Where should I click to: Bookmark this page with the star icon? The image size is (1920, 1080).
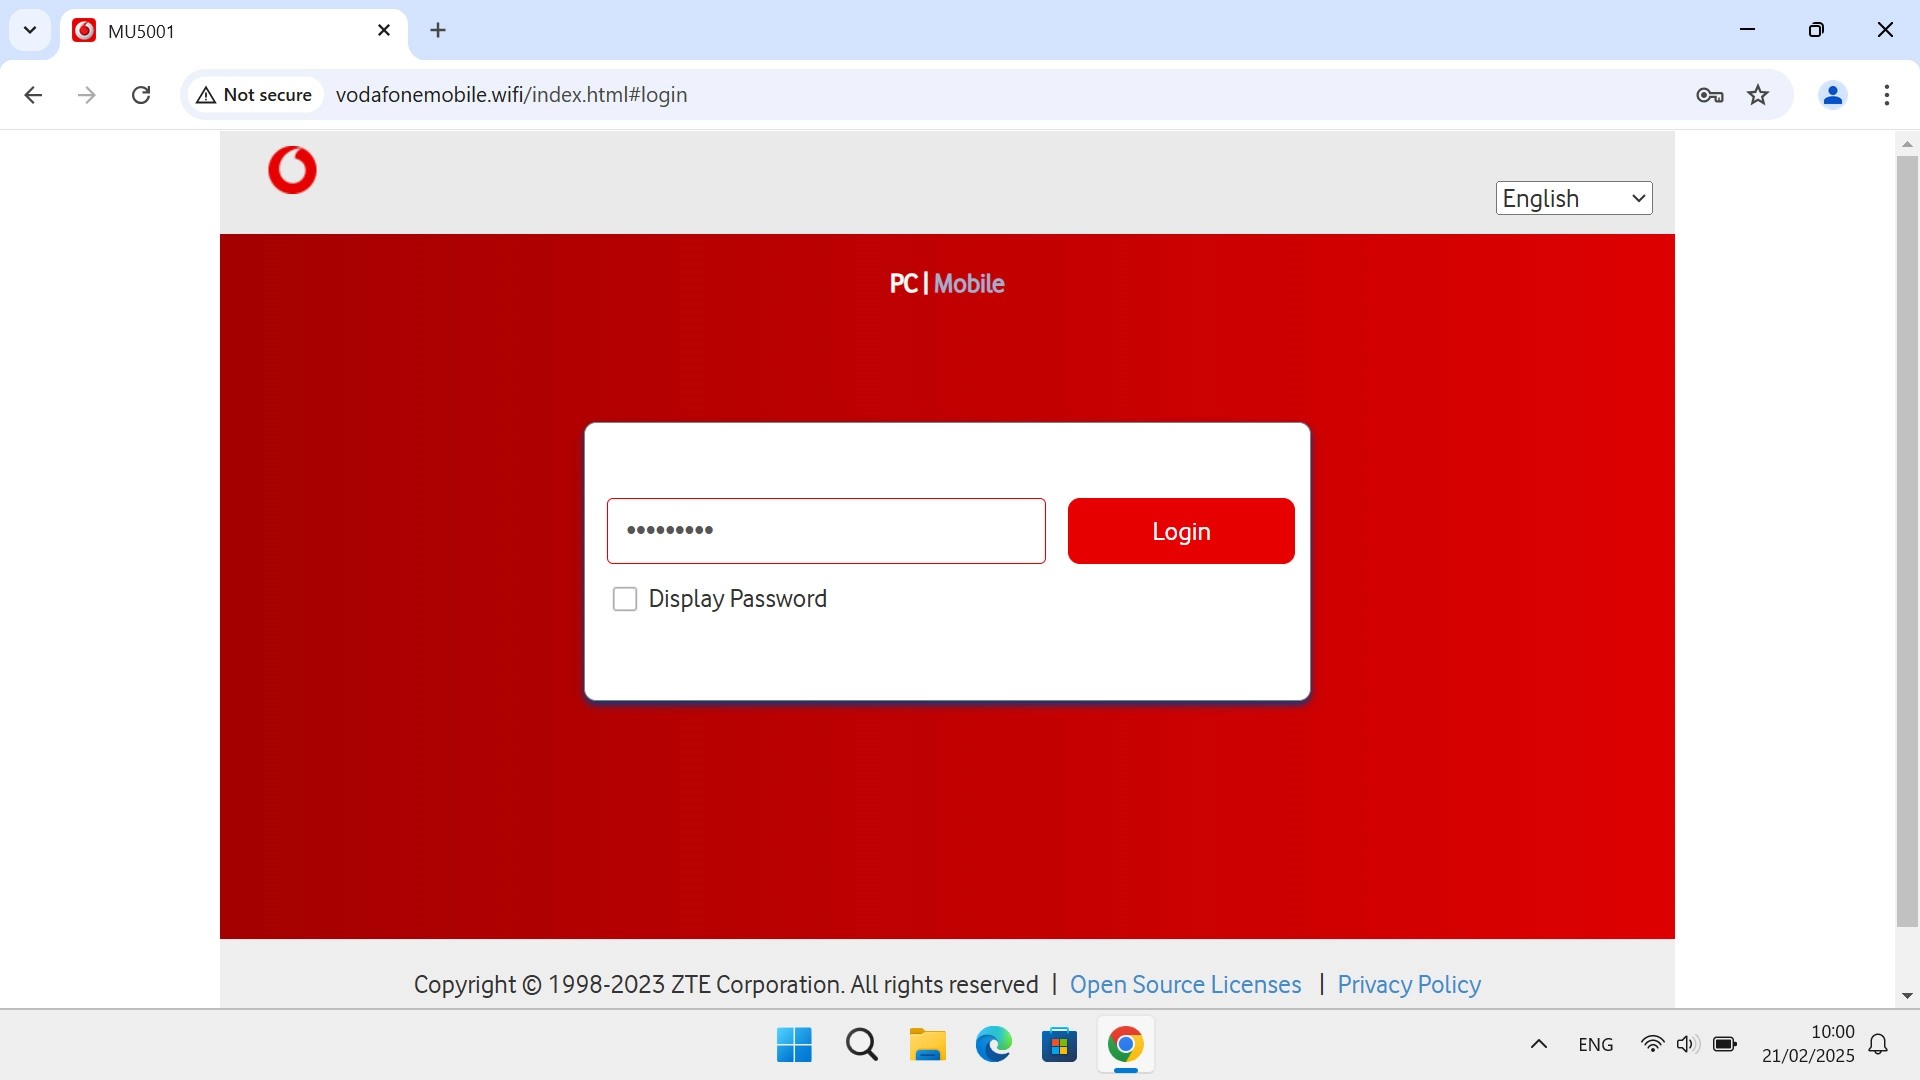tap(1759, 95)
